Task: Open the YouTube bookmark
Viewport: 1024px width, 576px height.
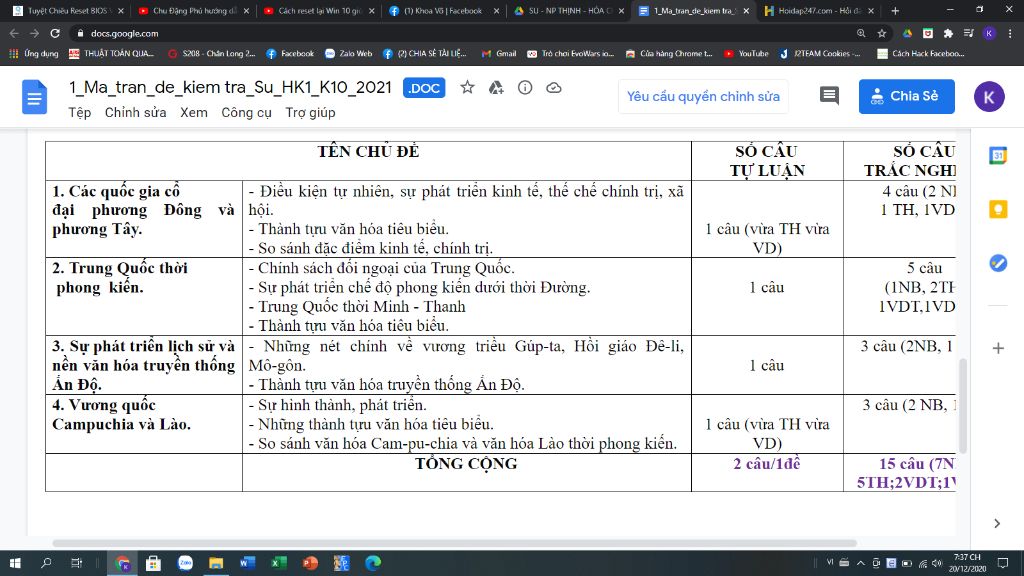Action: [746, 54]
